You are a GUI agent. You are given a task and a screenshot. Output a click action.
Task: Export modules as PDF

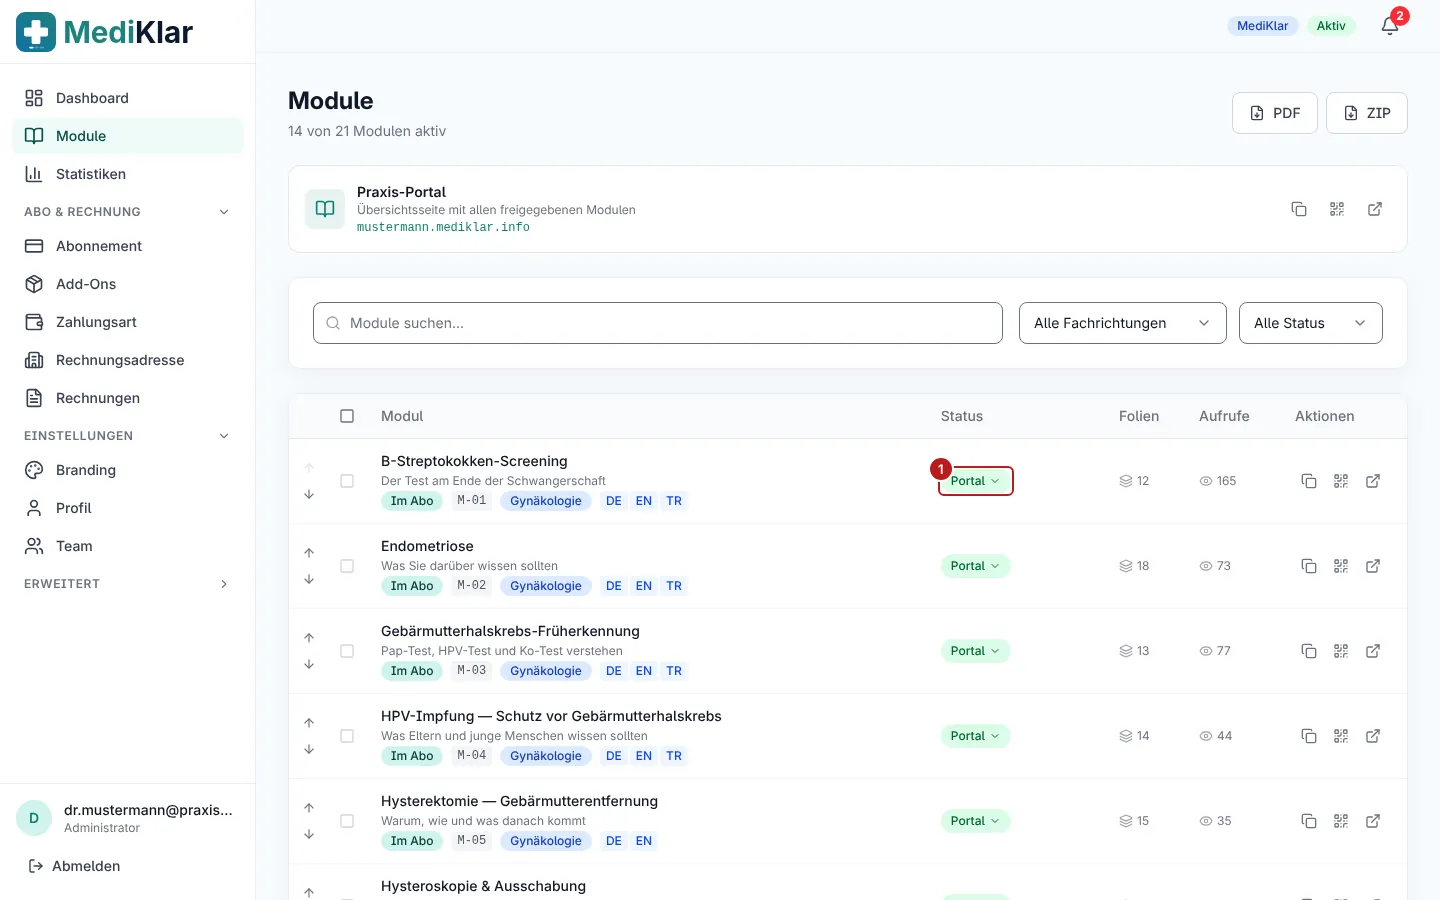1275,113
